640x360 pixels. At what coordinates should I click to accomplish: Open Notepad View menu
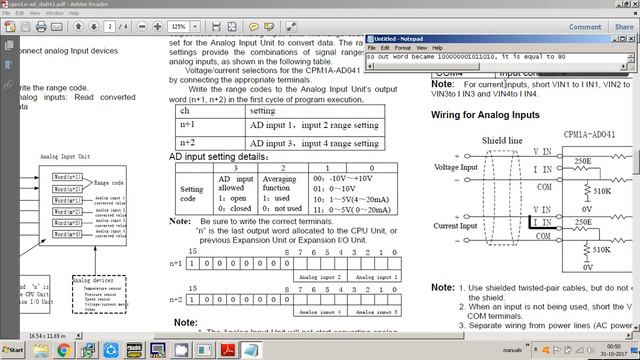tap(422, 48)
